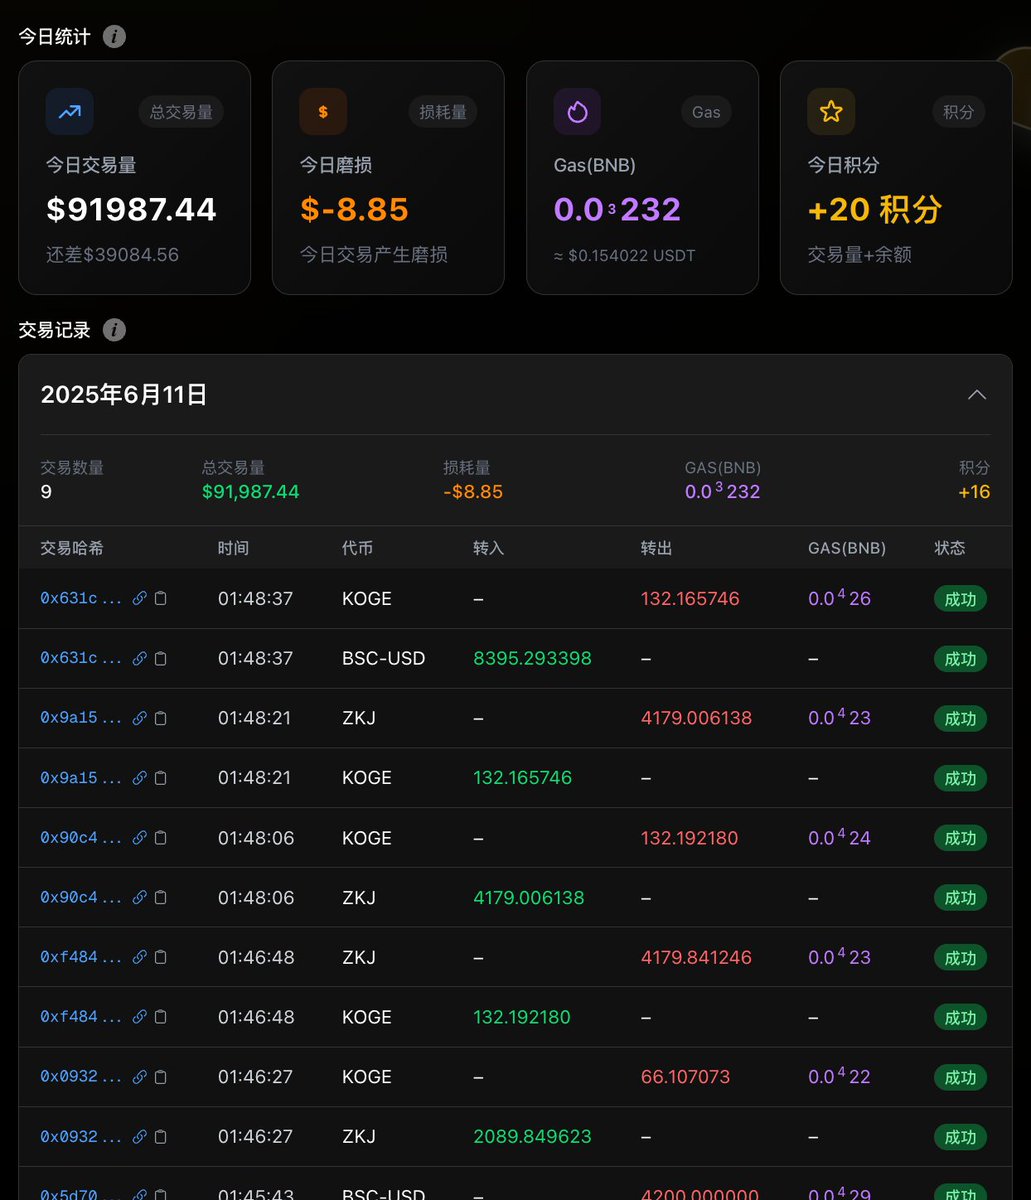Click the 积分 tag on 今日积分 card
This screenshot has width=1031, height=1200.
click(958, 112)
